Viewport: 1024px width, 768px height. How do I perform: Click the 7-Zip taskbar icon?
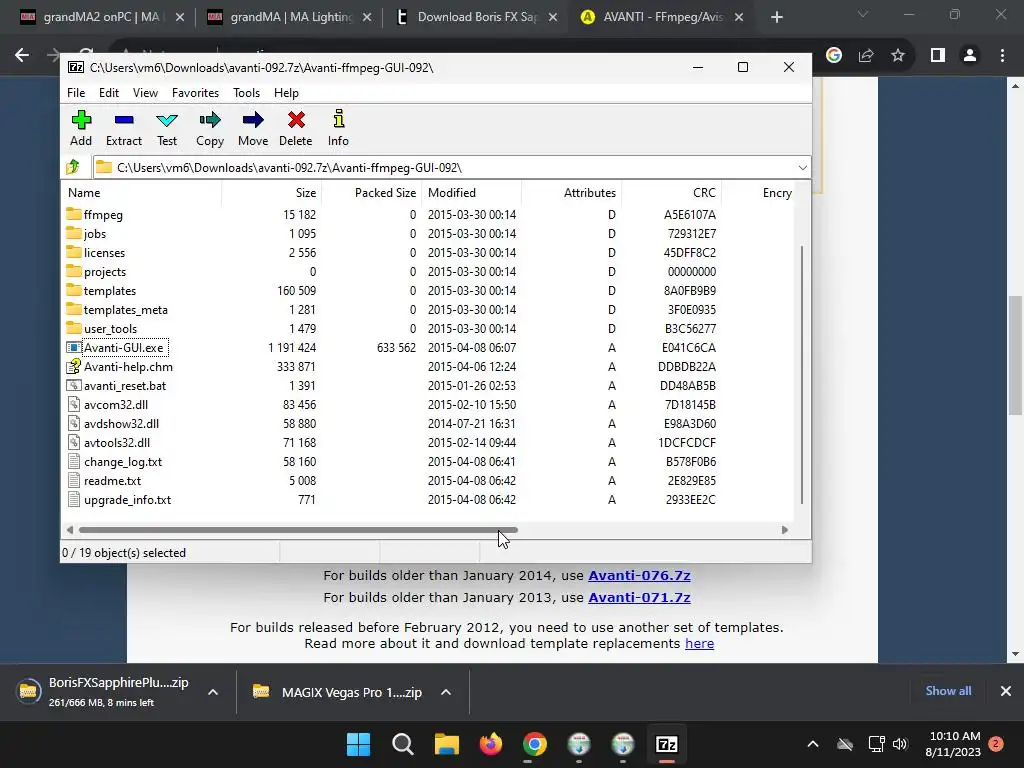point(667,744)
